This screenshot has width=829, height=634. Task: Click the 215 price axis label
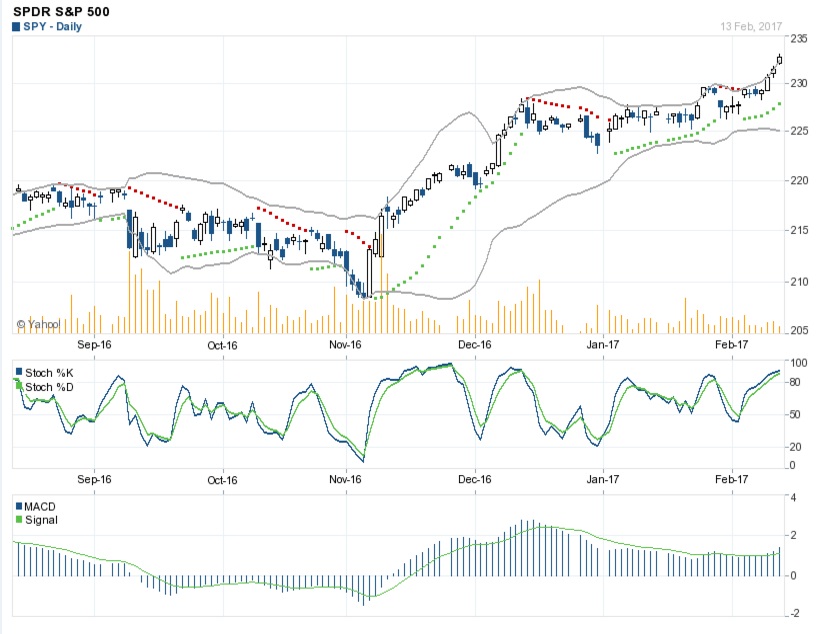tap(799, 230)
